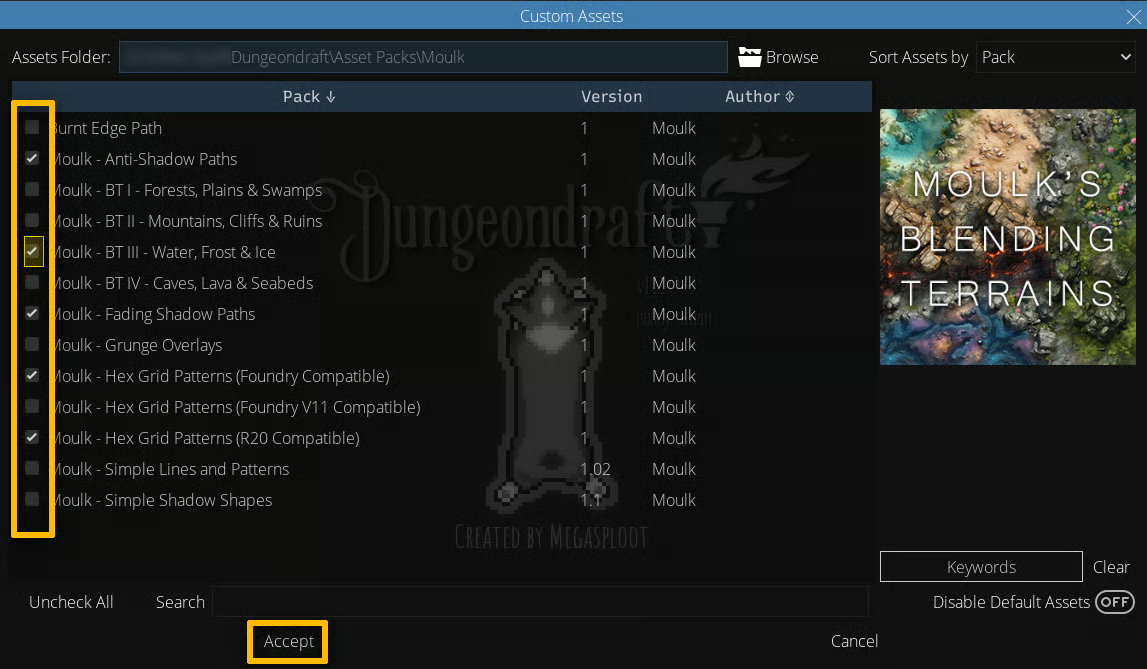Toggle Disable Default Assets switch

point(1114,602)
